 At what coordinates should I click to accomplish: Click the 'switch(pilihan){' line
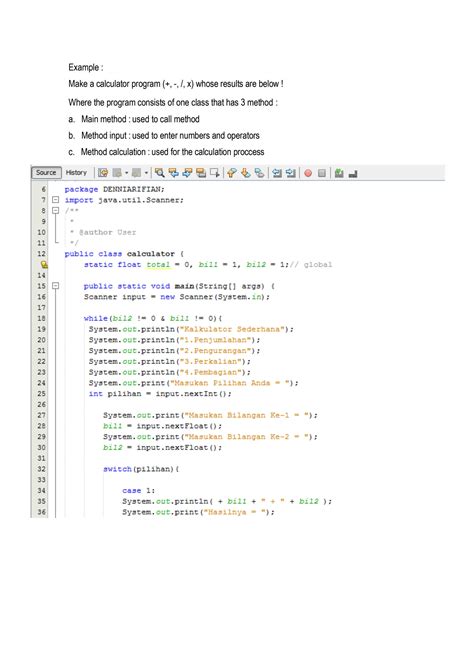pyautogui.click(x=141, y=469)
